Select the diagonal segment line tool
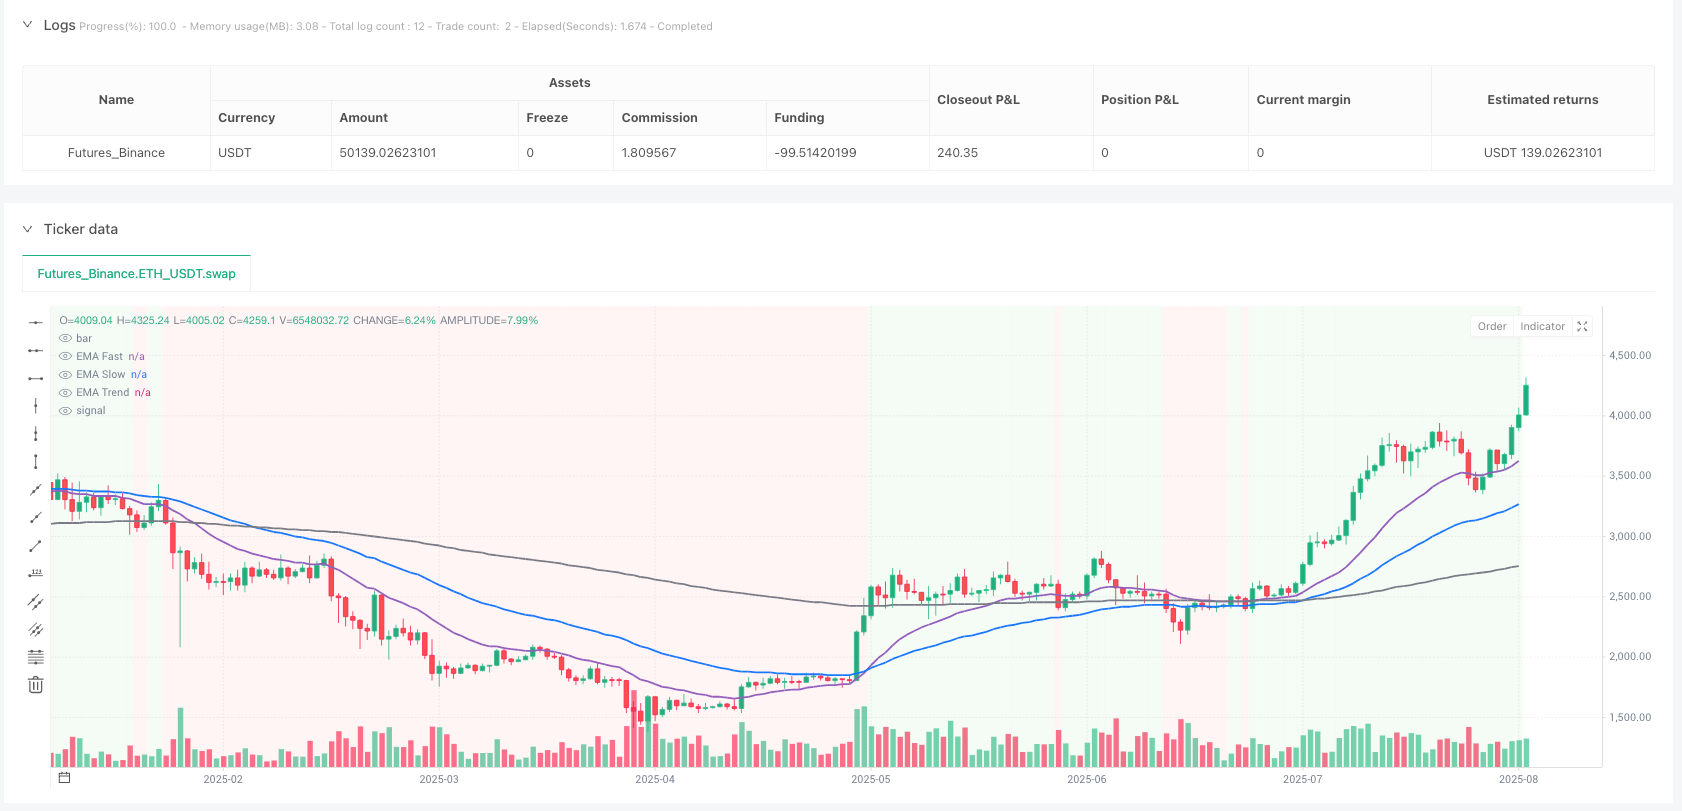The image size is (1682, 811). 35,546
